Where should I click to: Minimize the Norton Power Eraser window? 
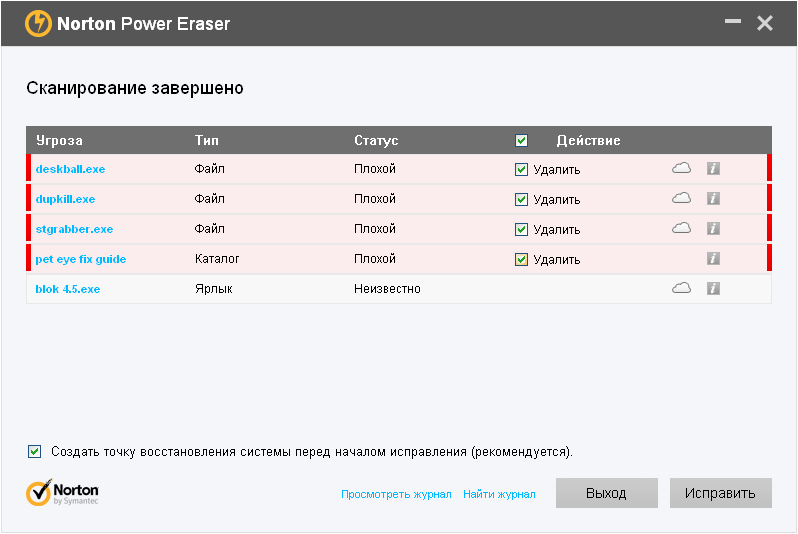point(733,21)
